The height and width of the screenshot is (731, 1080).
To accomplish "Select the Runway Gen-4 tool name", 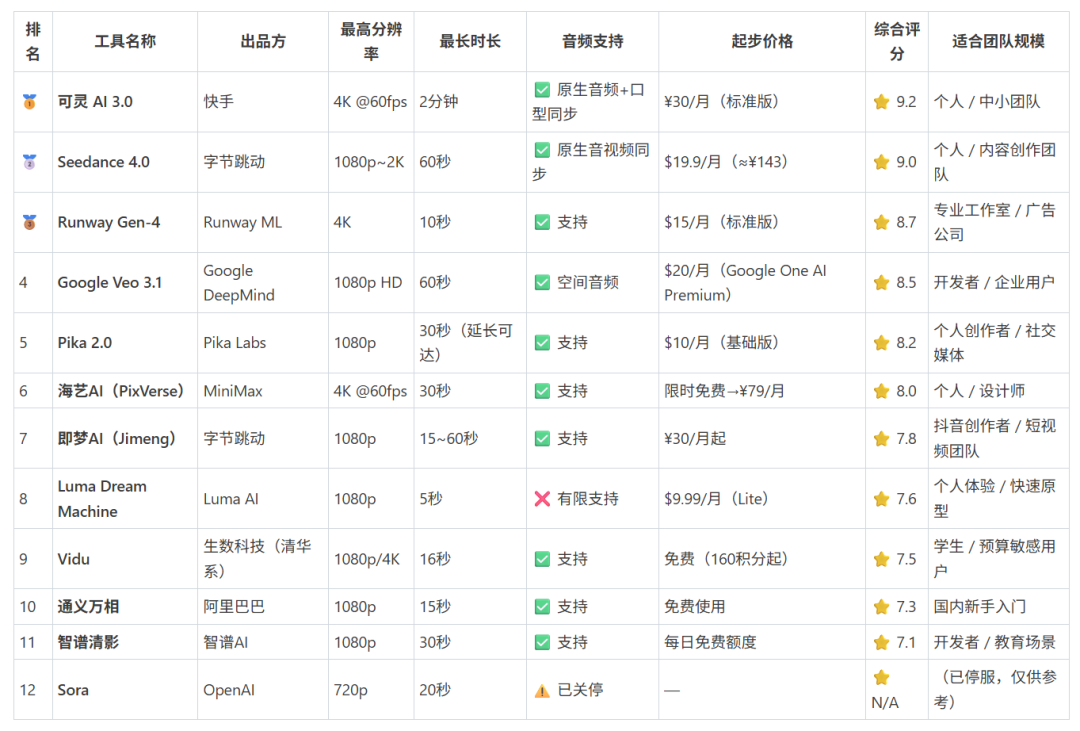I will pyautogui.click(x=109, y=222).
